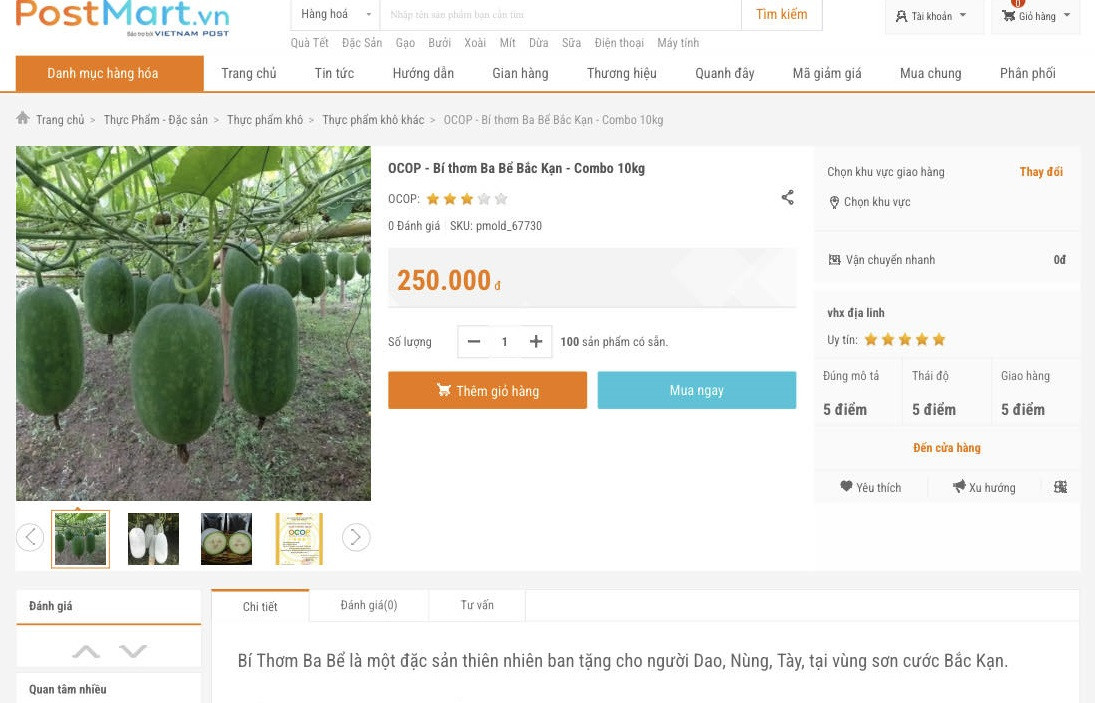This screenshot has height=703, width=1095.
Task: Open Chọn khu vực location selector
Action: tap(876, 202)
